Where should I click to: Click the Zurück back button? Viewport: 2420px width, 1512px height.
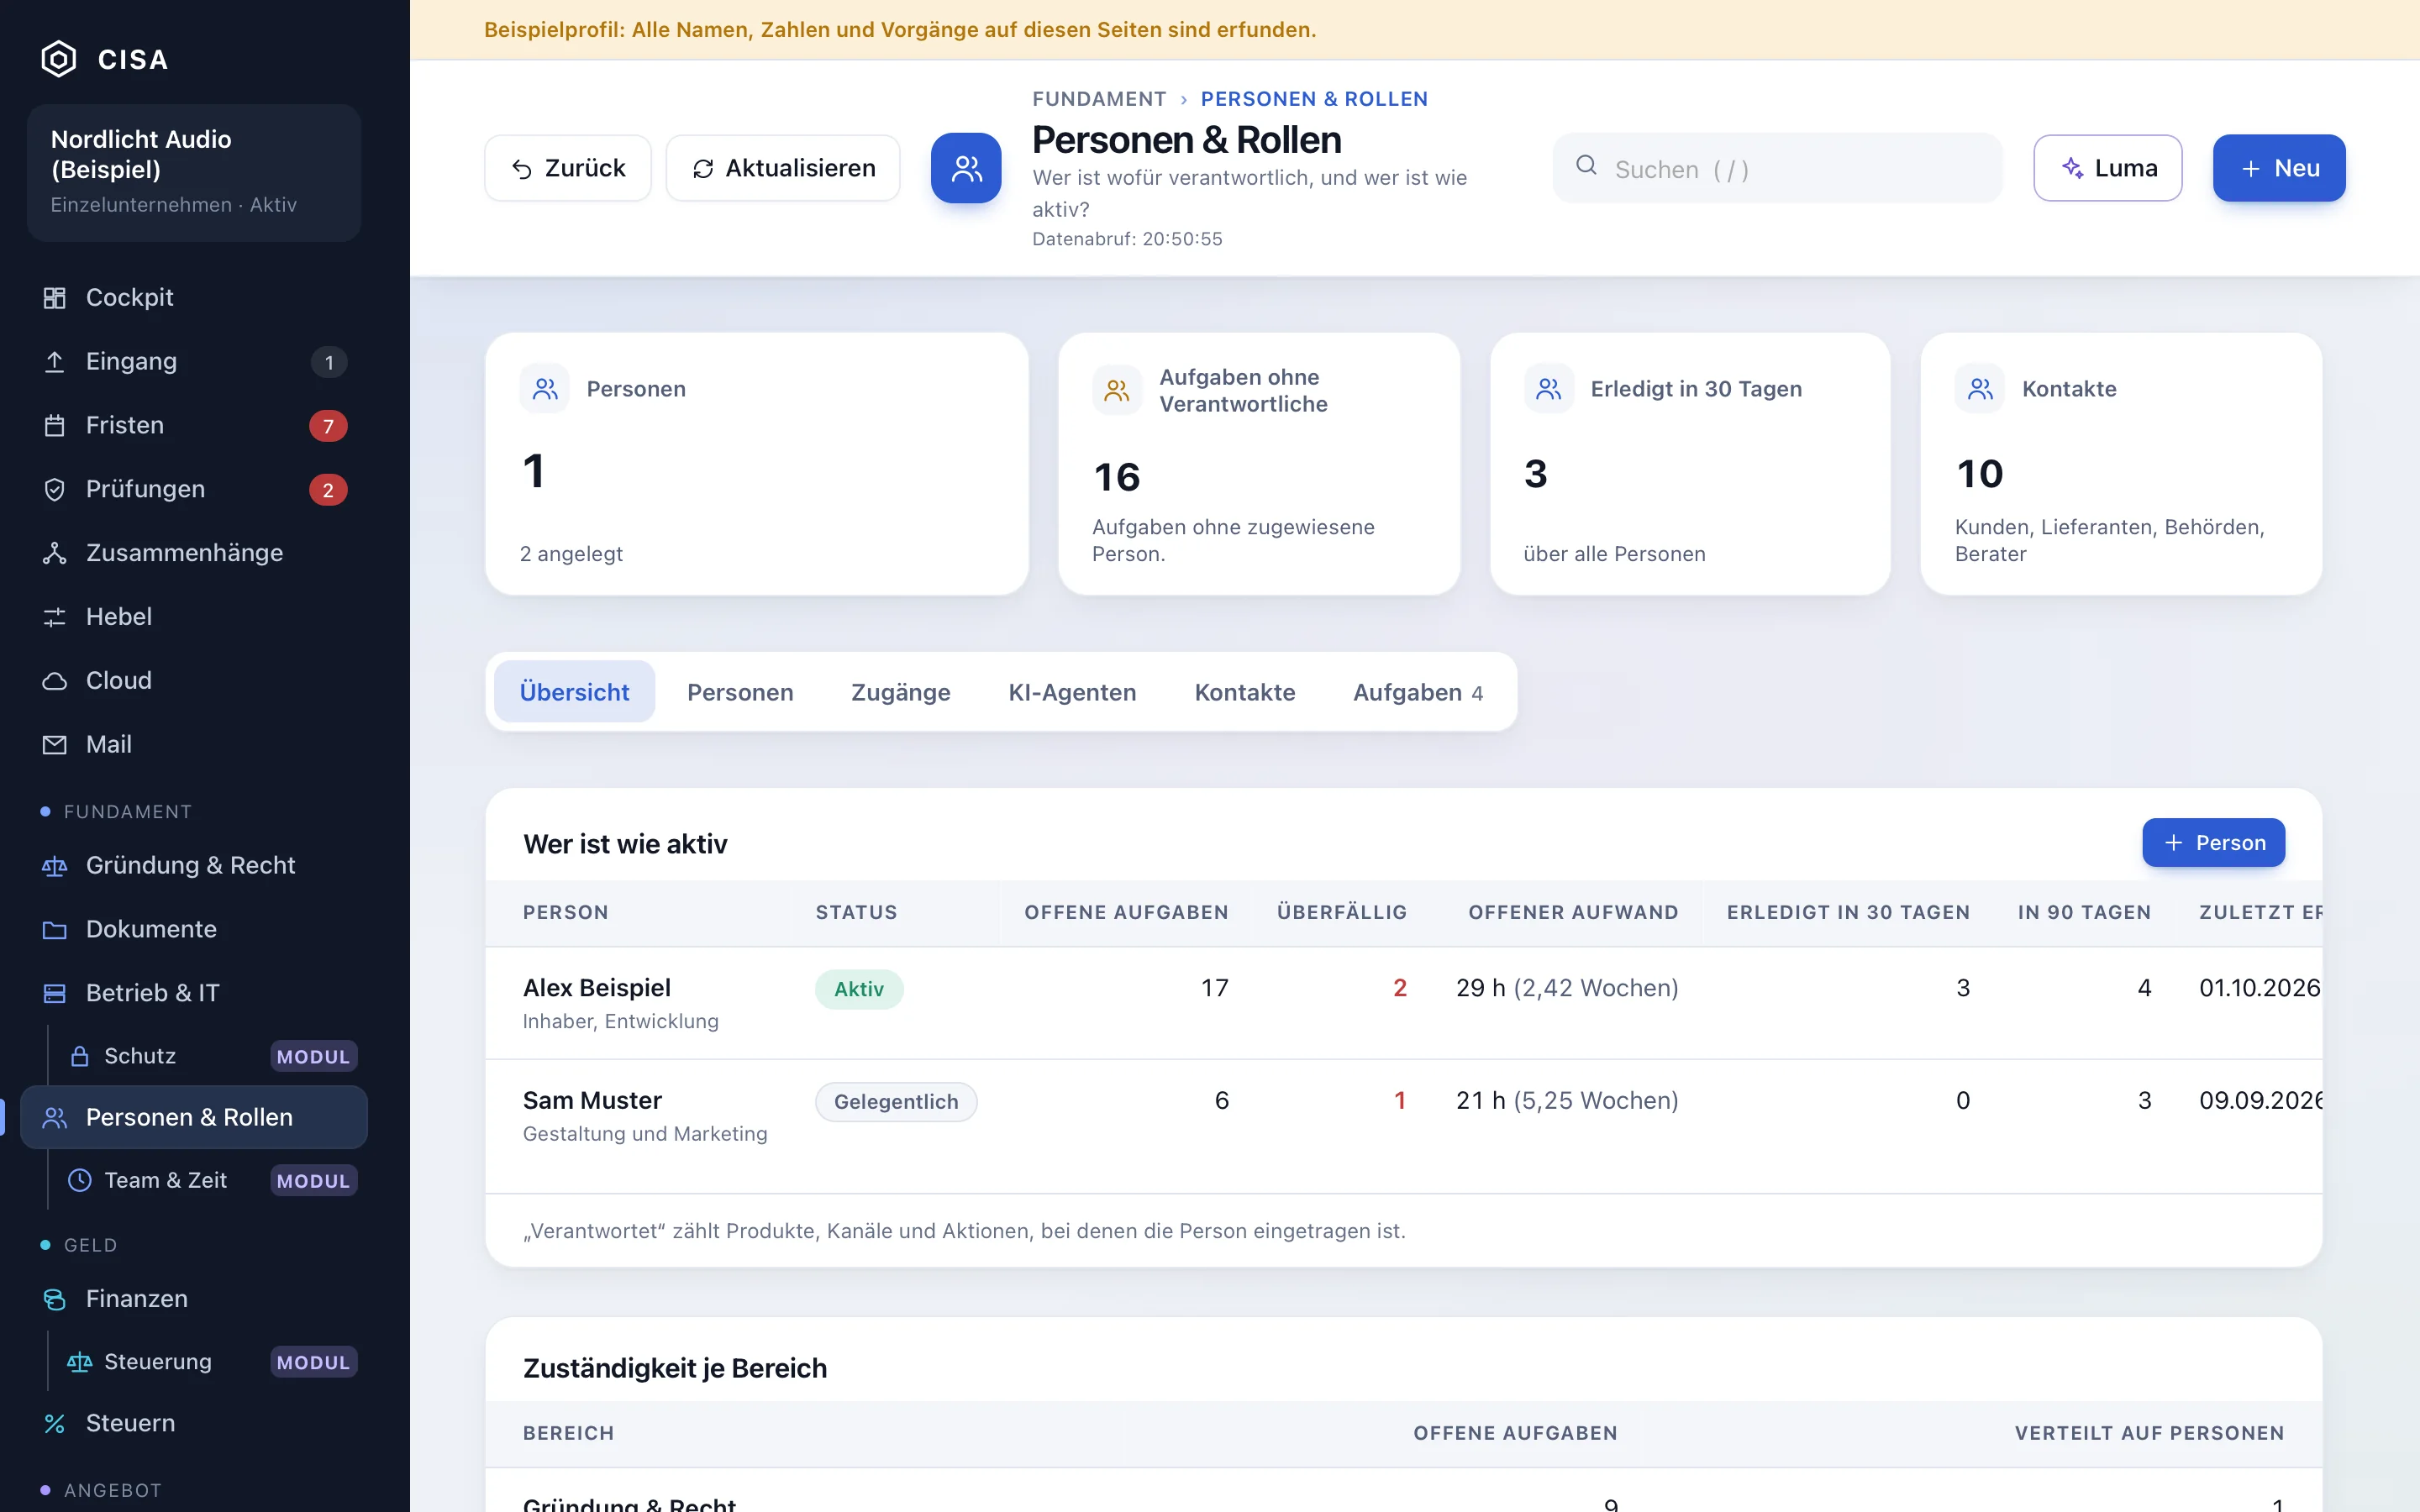click(568, 168)
